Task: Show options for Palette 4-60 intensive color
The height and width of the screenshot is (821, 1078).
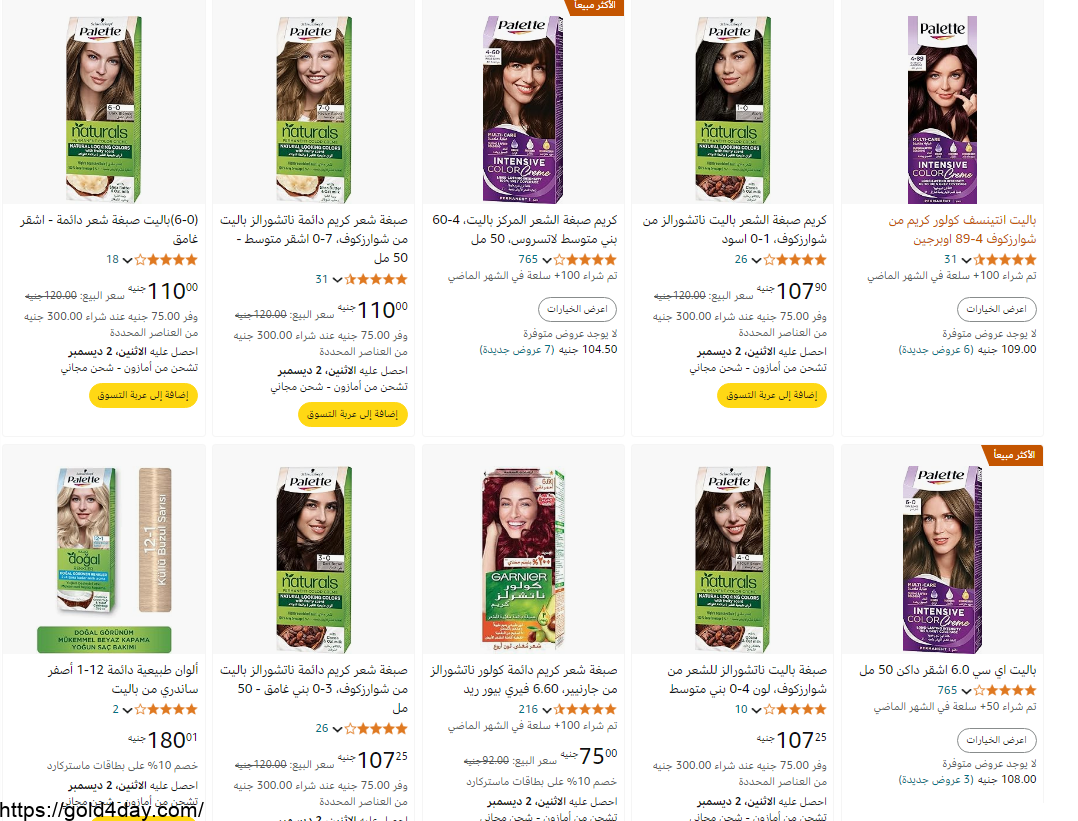Action: (578, 309)
